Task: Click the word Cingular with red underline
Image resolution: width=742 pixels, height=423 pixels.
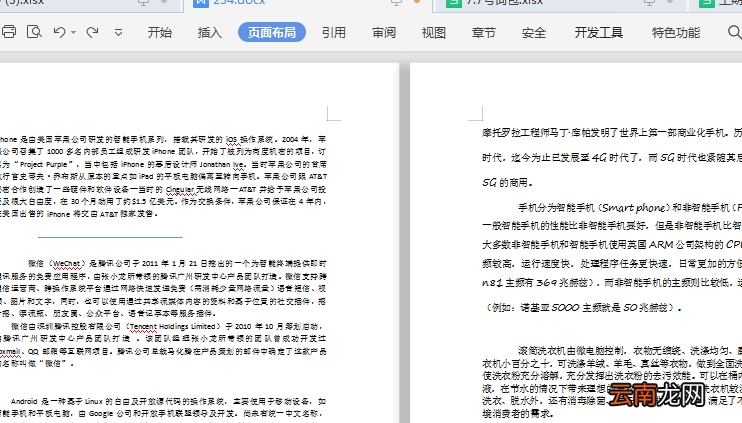Action: pyautogui.click(x=180, y=189)
